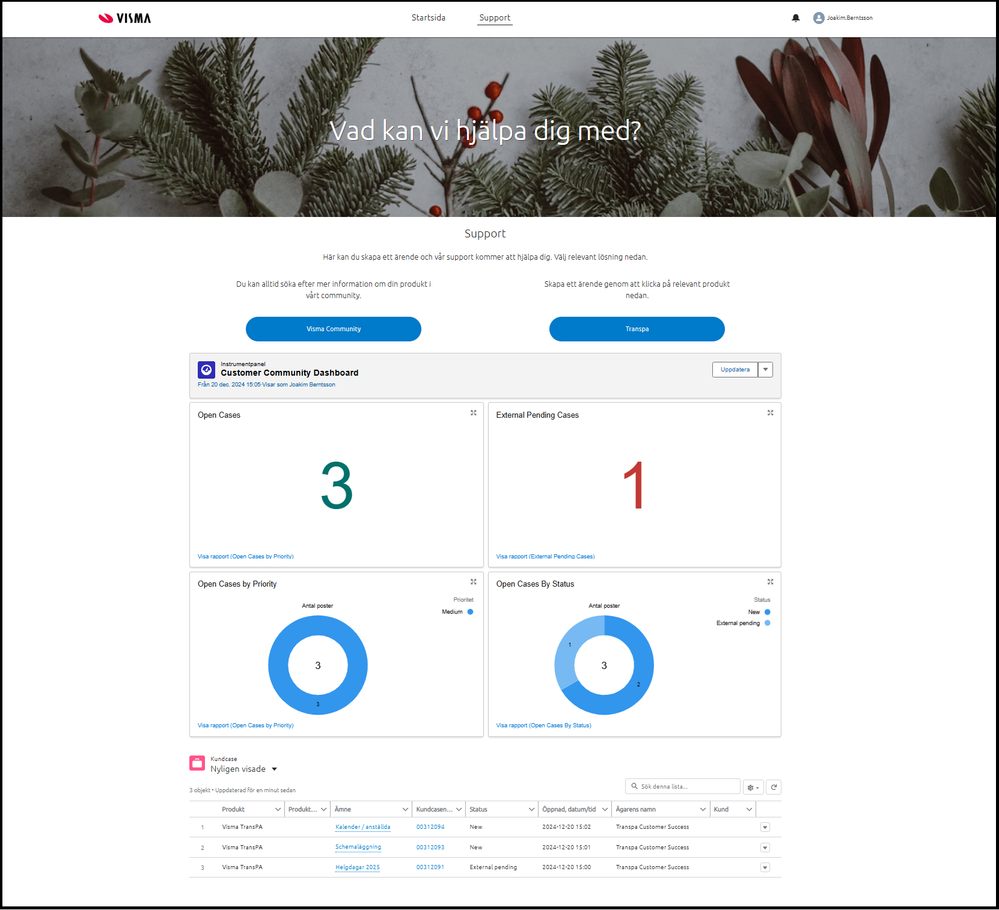Click the search magnifier icon in list
This screenshot has width=999, height=910.
pyautogui.click(x=634, y=786)
